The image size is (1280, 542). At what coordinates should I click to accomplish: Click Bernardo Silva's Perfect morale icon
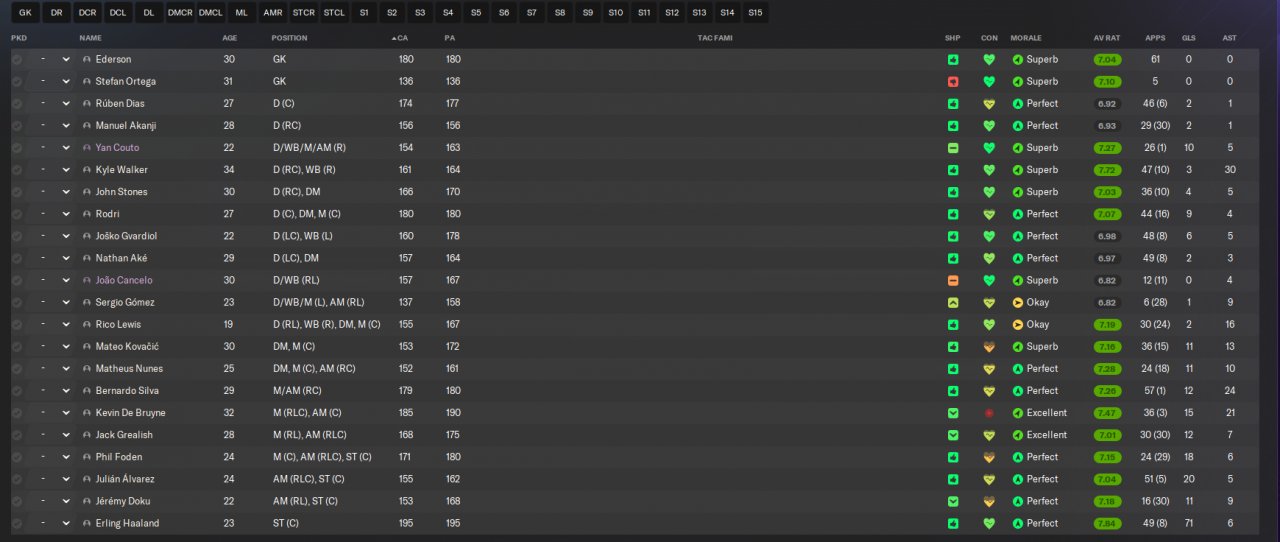1018,391
